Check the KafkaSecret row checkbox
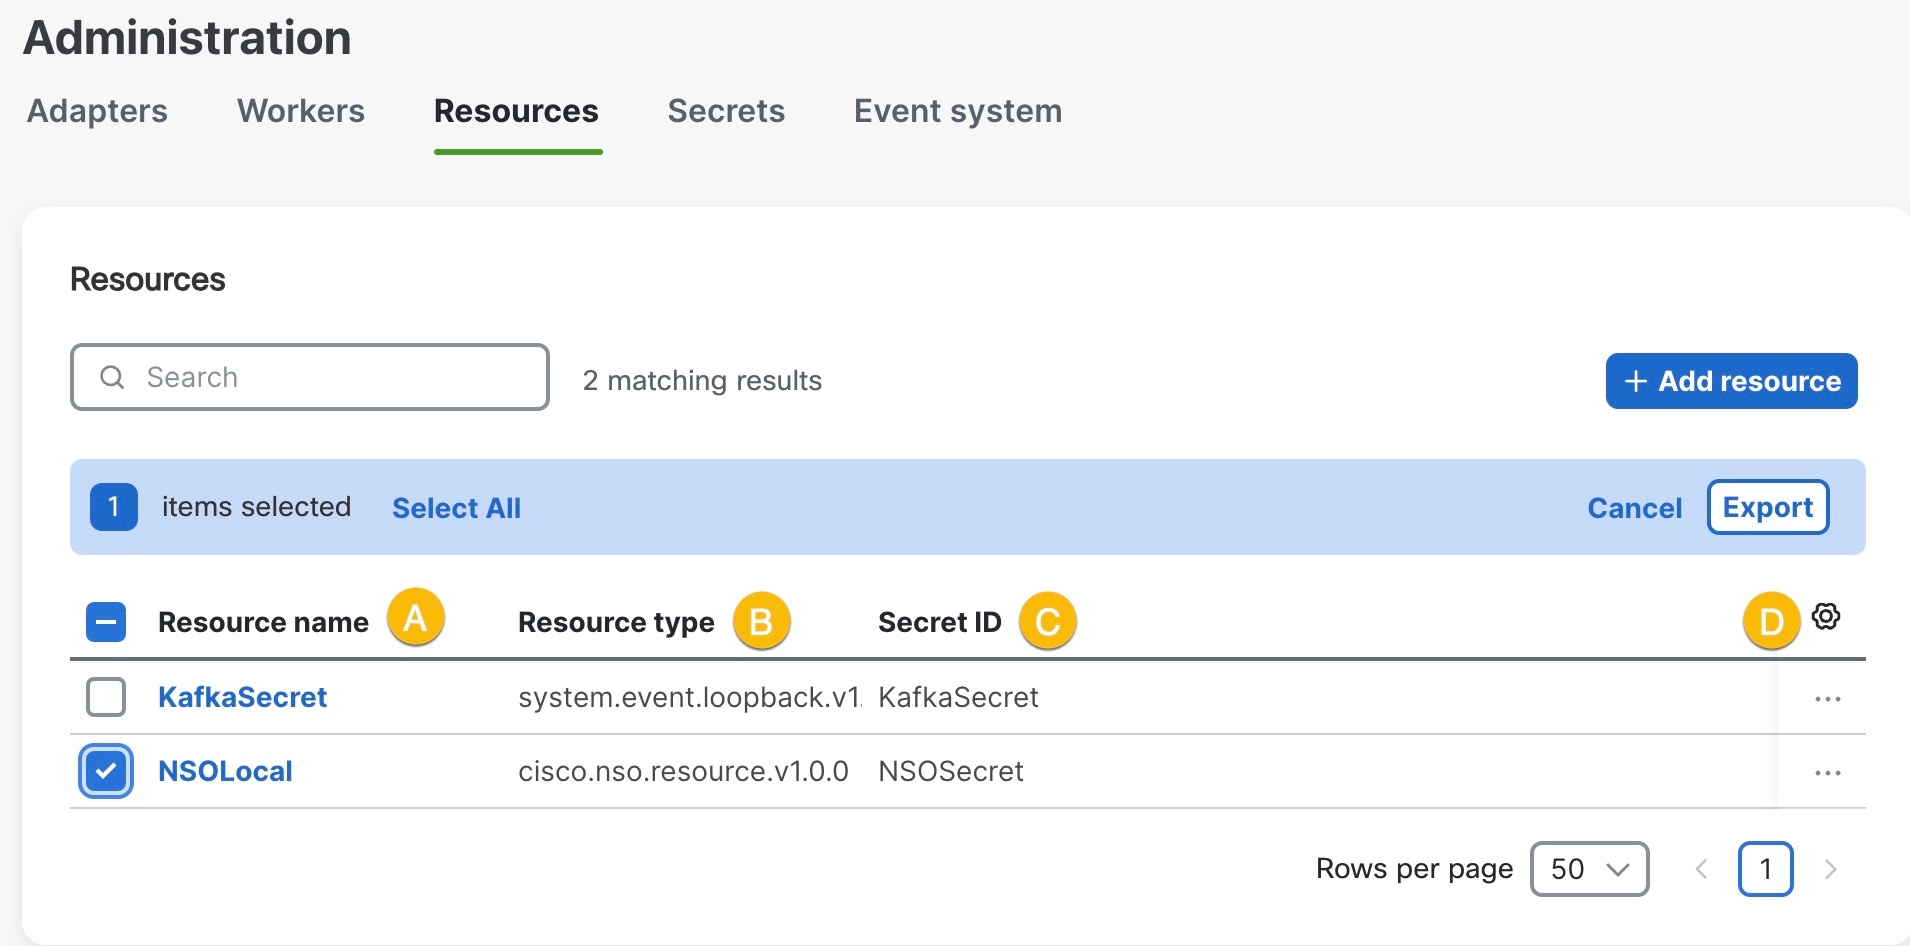1910x946 pixels. click(105, 697)
